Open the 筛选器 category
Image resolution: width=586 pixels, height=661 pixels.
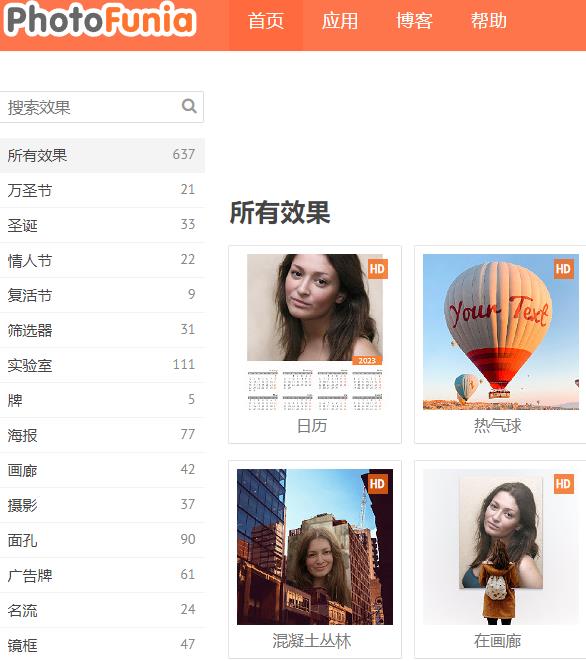pos(102,330)
